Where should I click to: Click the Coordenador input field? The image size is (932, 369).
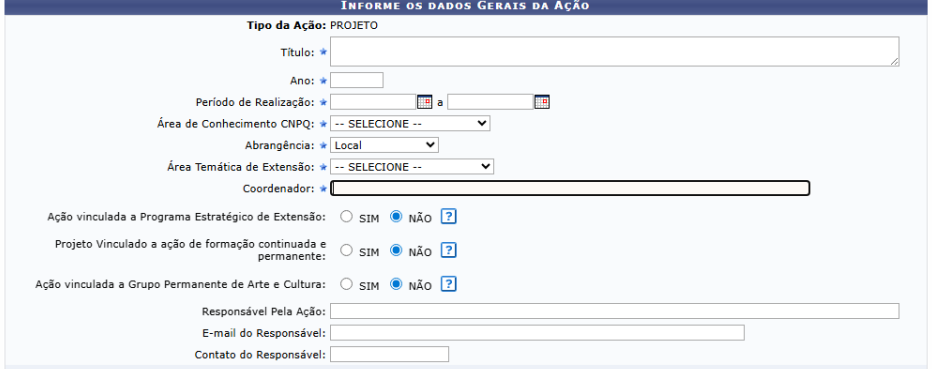point(570,188)
